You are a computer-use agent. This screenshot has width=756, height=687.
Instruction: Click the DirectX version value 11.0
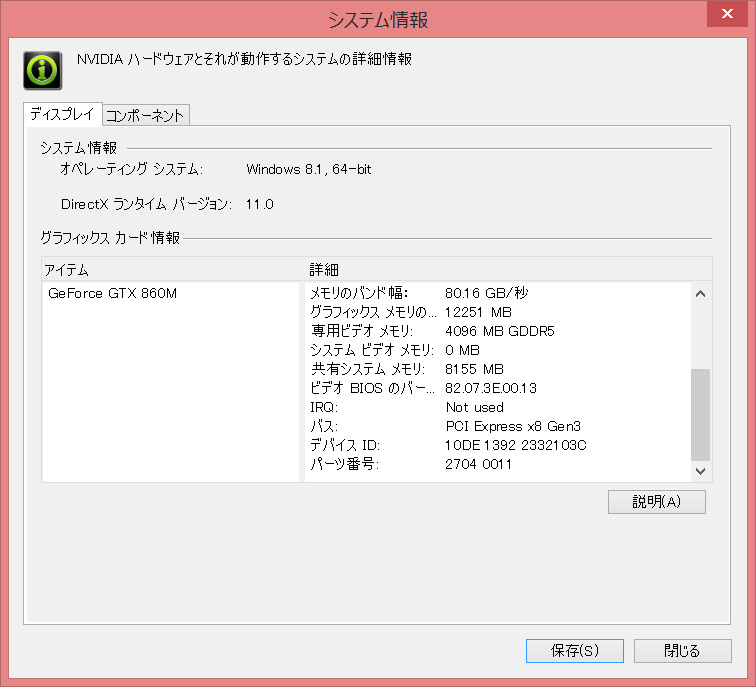259,204
